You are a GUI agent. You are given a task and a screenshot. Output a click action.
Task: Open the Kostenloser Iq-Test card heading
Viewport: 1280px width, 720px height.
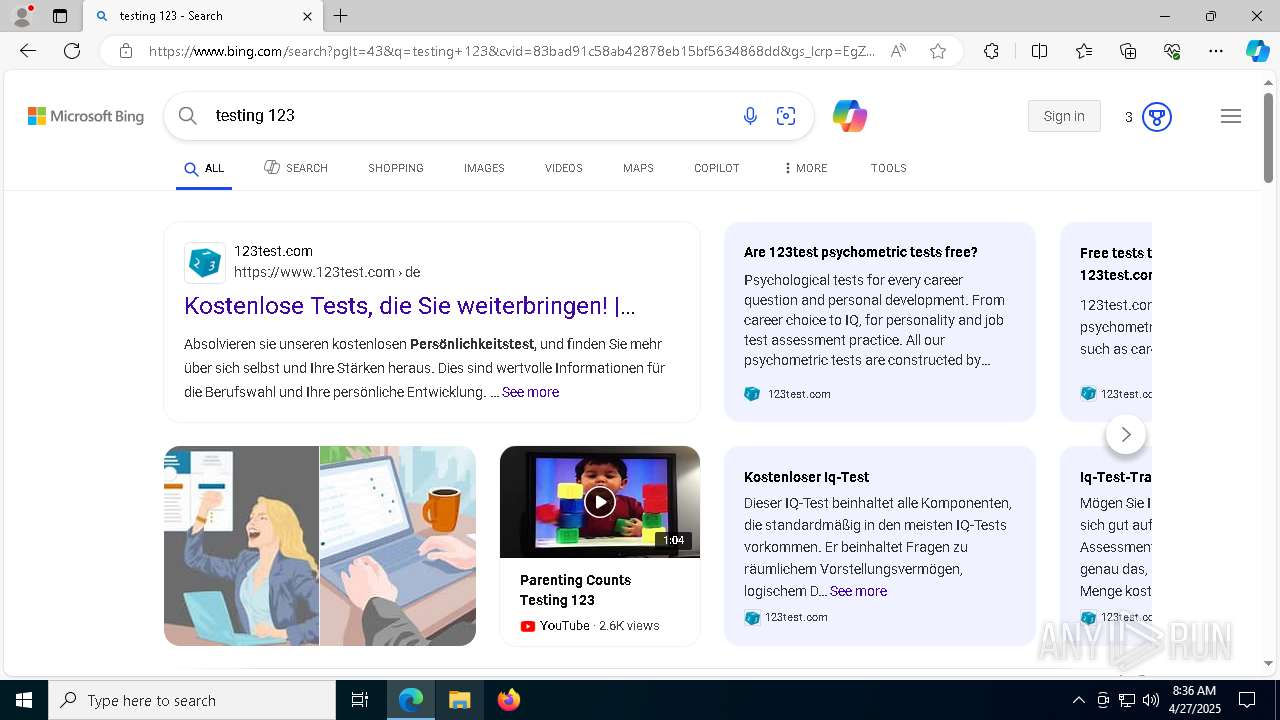pos(806,477)
